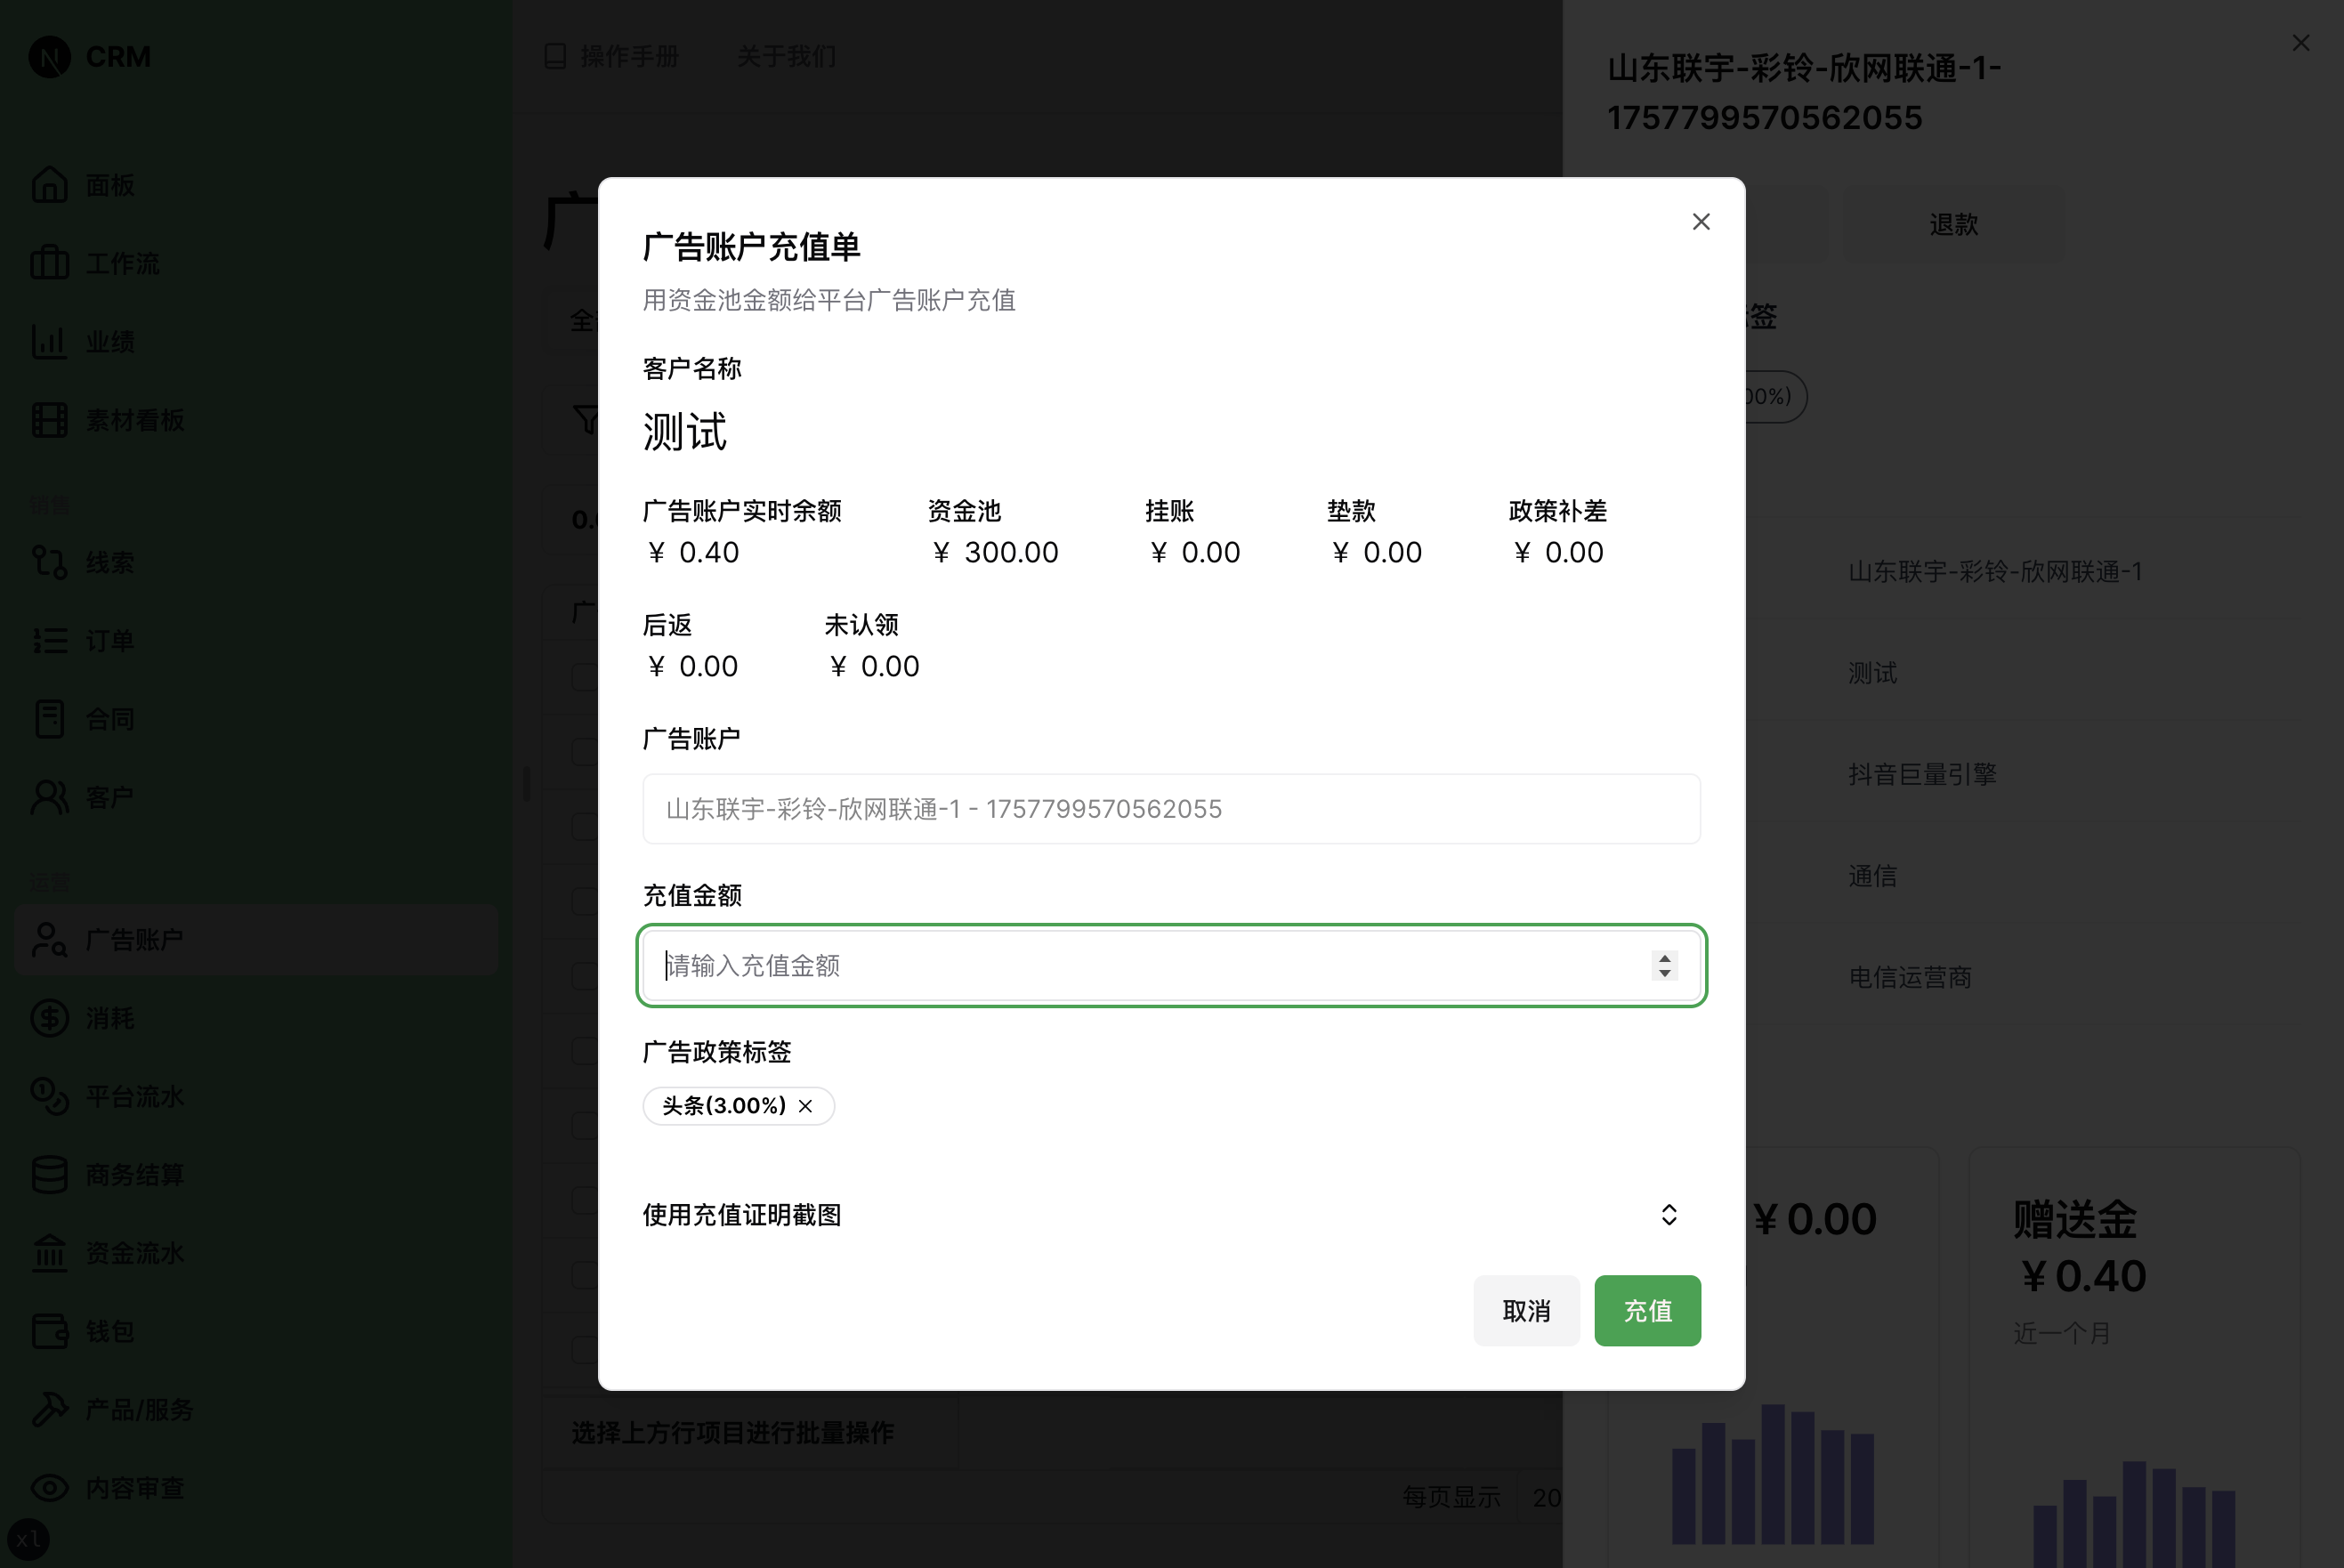Viewport: 2344px width, 1568px height.
Task: Open the 订单 orders section
Action: tap(49, 640)
